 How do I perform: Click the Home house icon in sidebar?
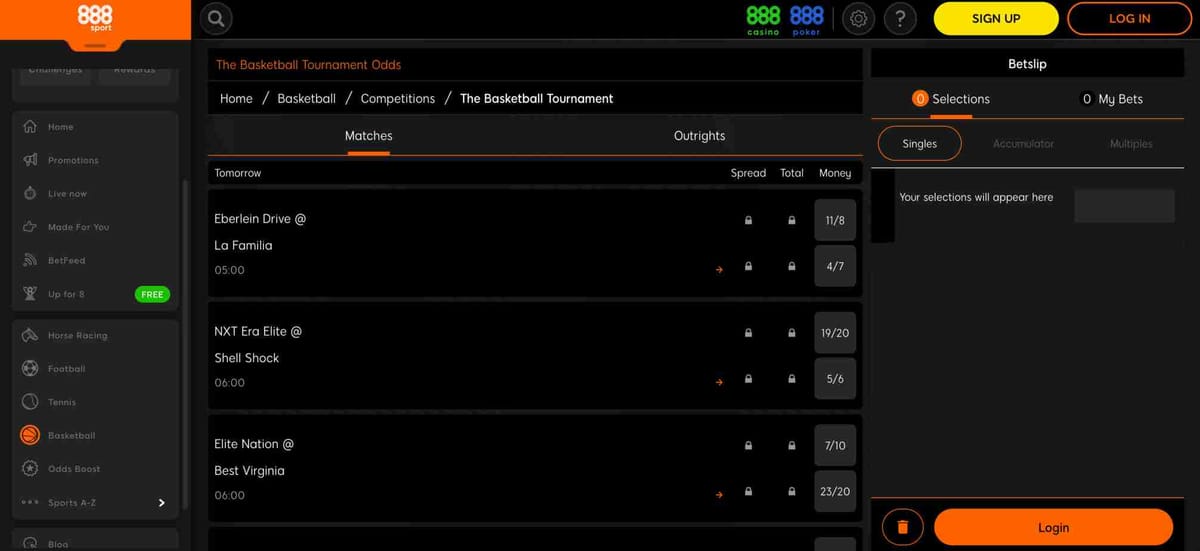click(x=30, y=127)
